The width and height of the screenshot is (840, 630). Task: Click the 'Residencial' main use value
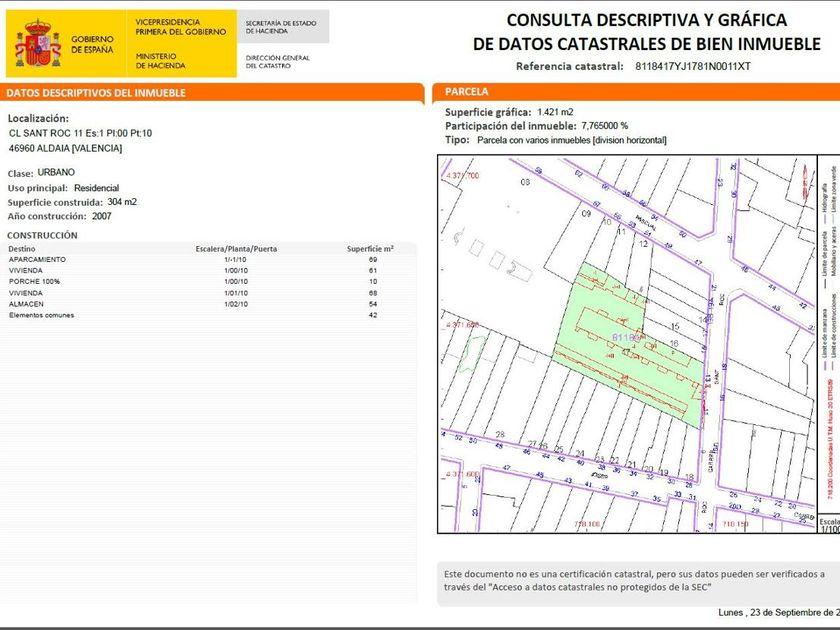(x=96, y=188)
